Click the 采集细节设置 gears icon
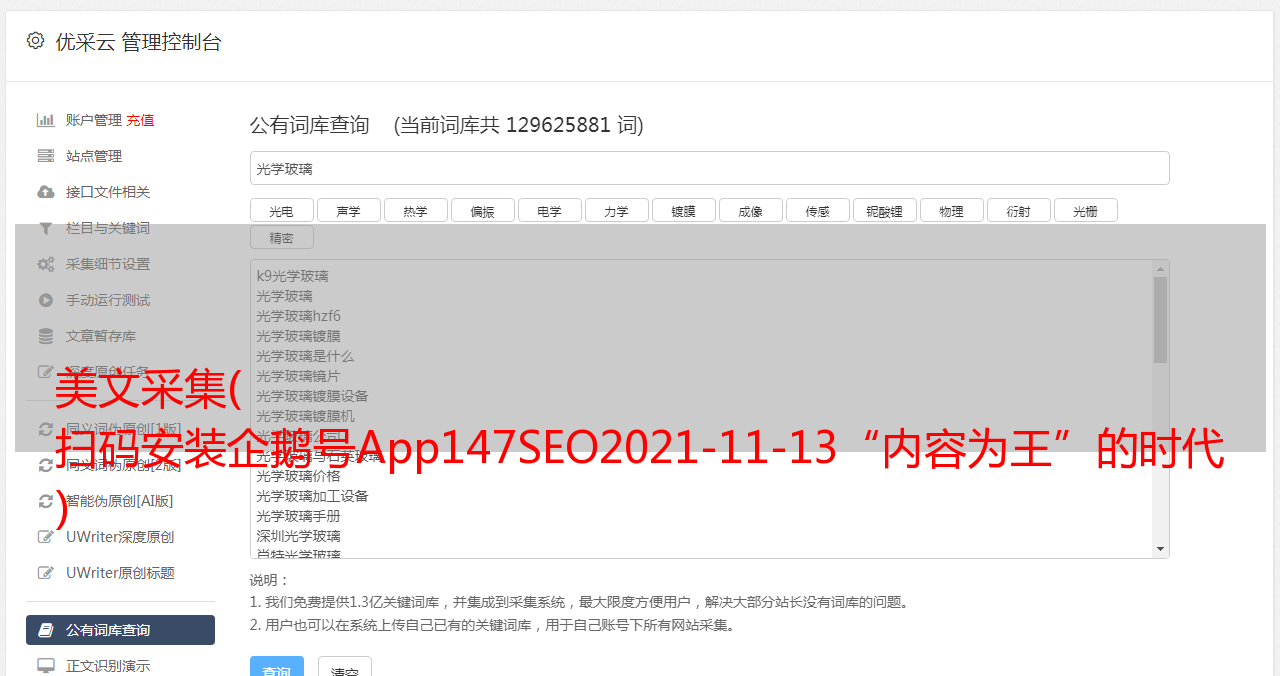Viewport: 1280px width, 676px height. [45, 264]
